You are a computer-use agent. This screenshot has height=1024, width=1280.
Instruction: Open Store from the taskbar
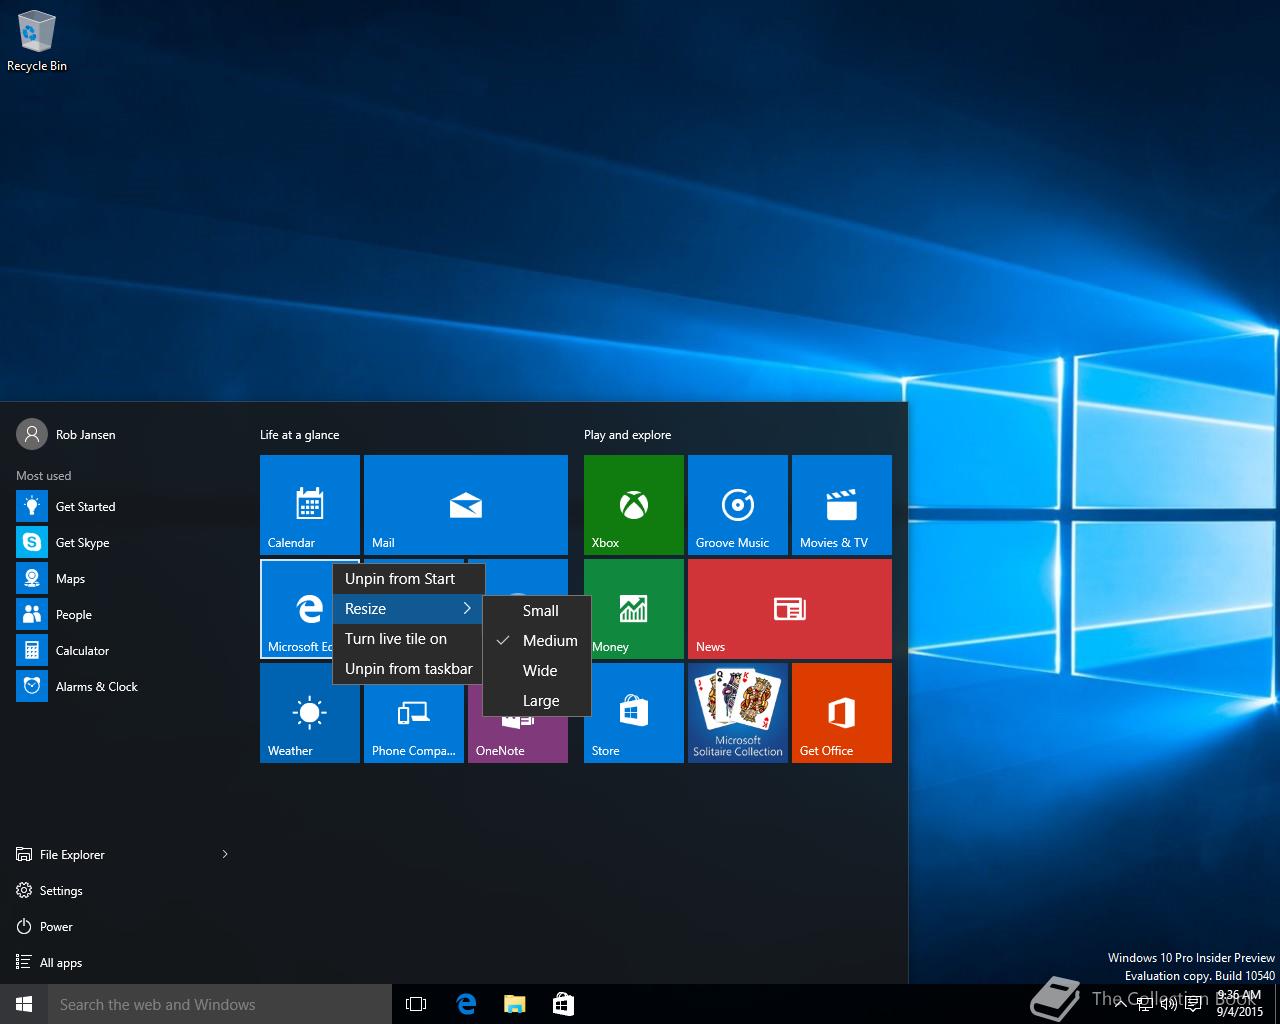(x=563, y=1004)
